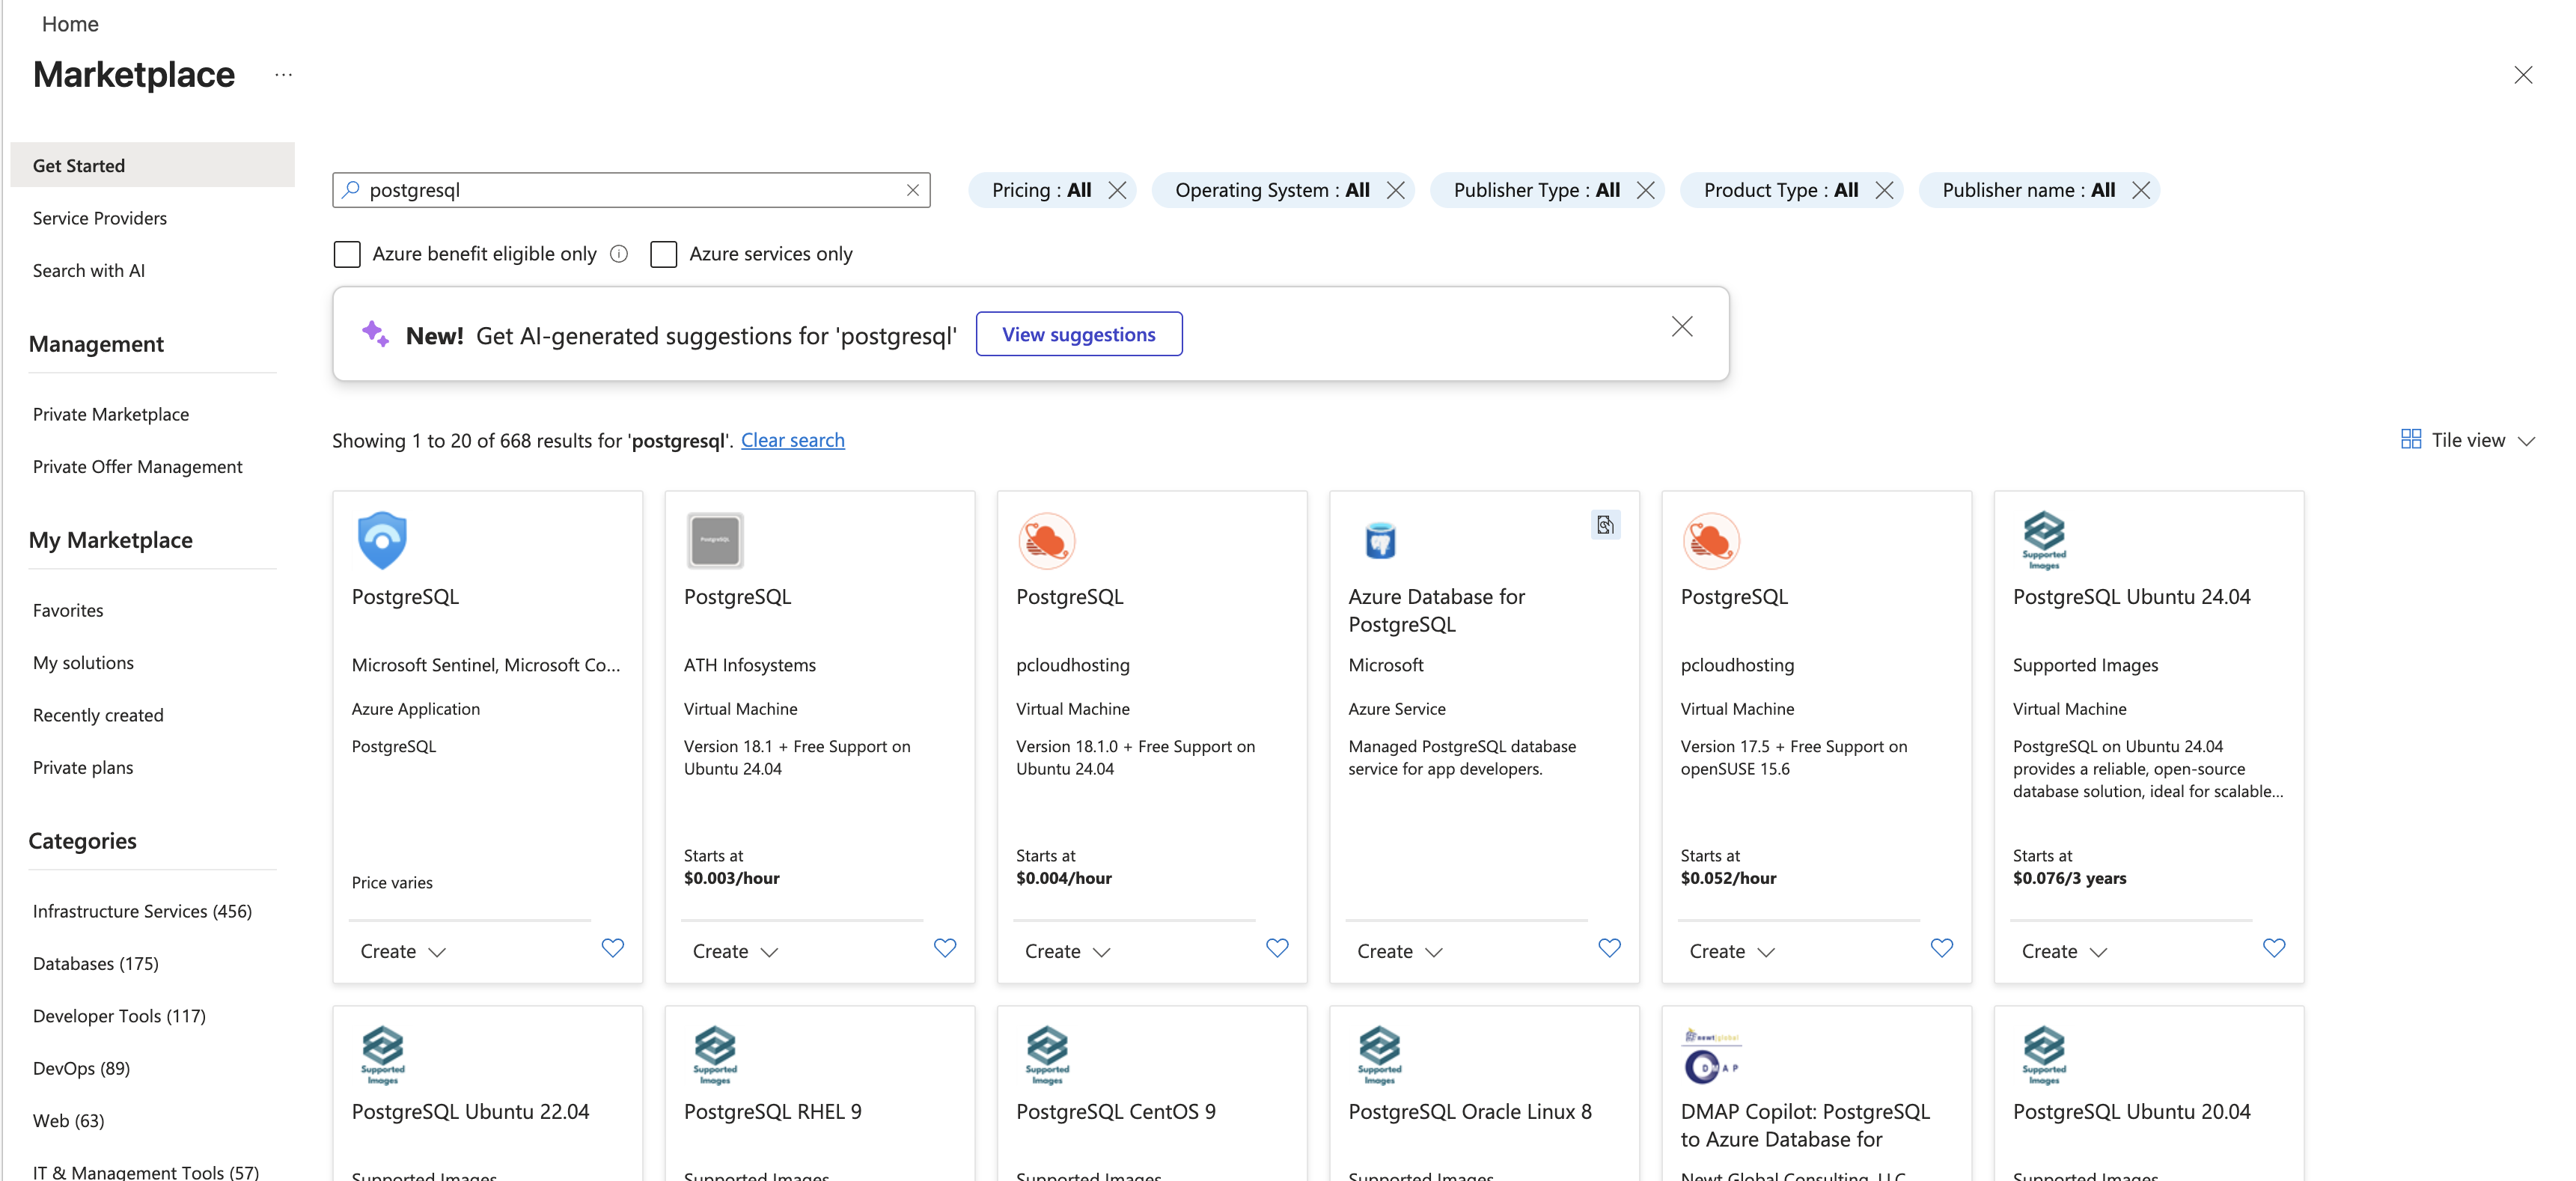Clear the postgresql search box text
This screenshot has height=1181, width=2576.
[912, 190]
